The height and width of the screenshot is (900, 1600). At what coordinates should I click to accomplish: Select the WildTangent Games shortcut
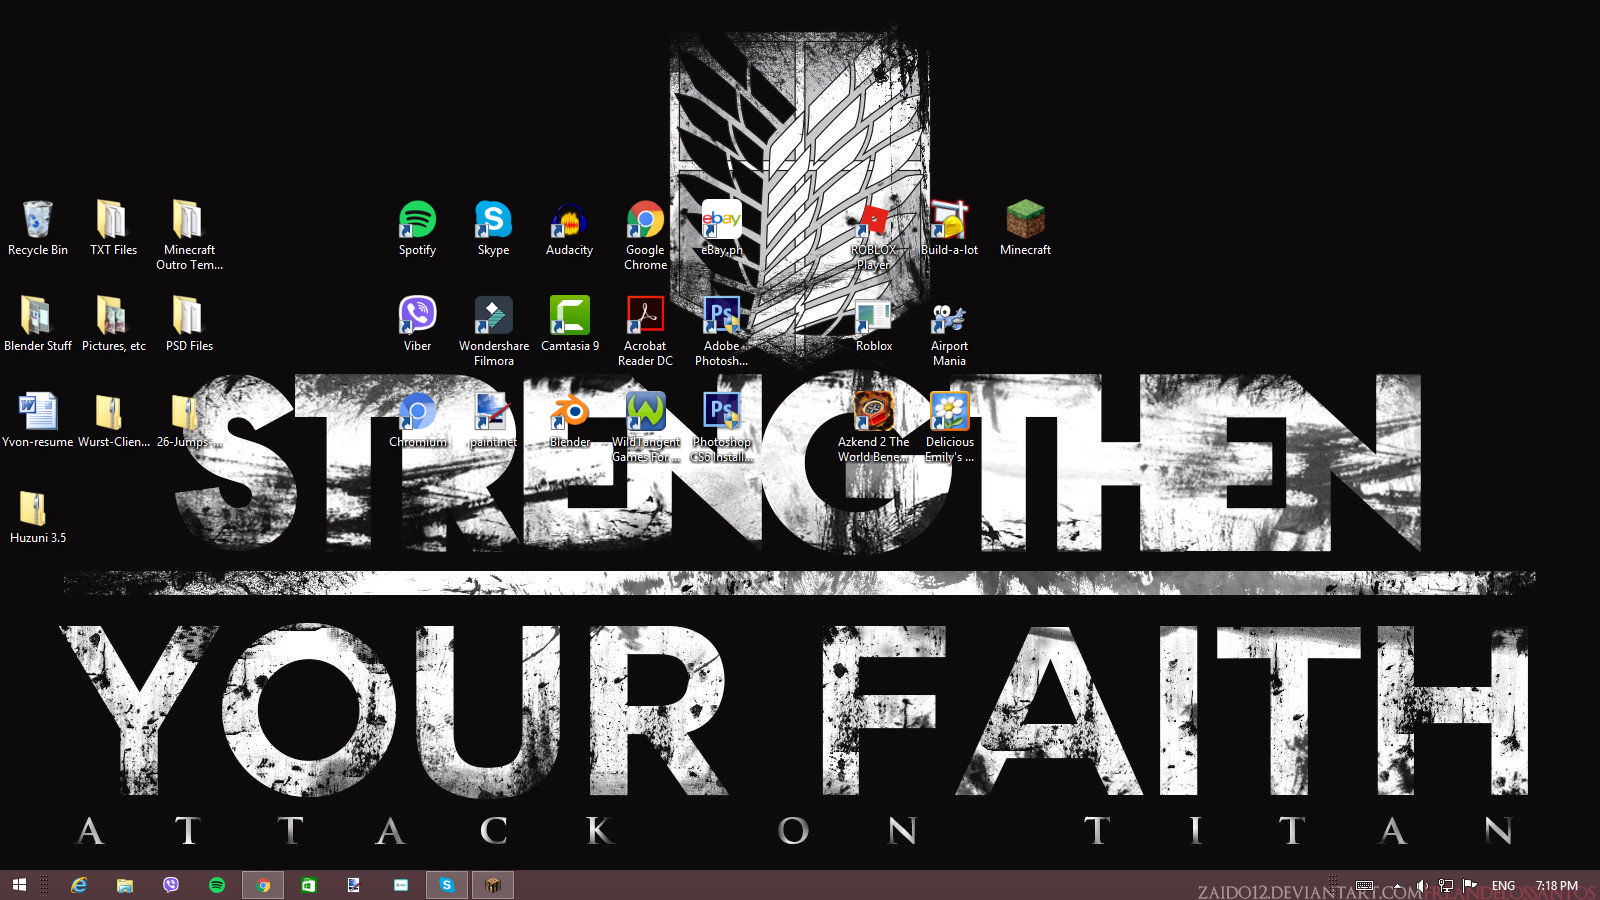click(x=645, y=427)
